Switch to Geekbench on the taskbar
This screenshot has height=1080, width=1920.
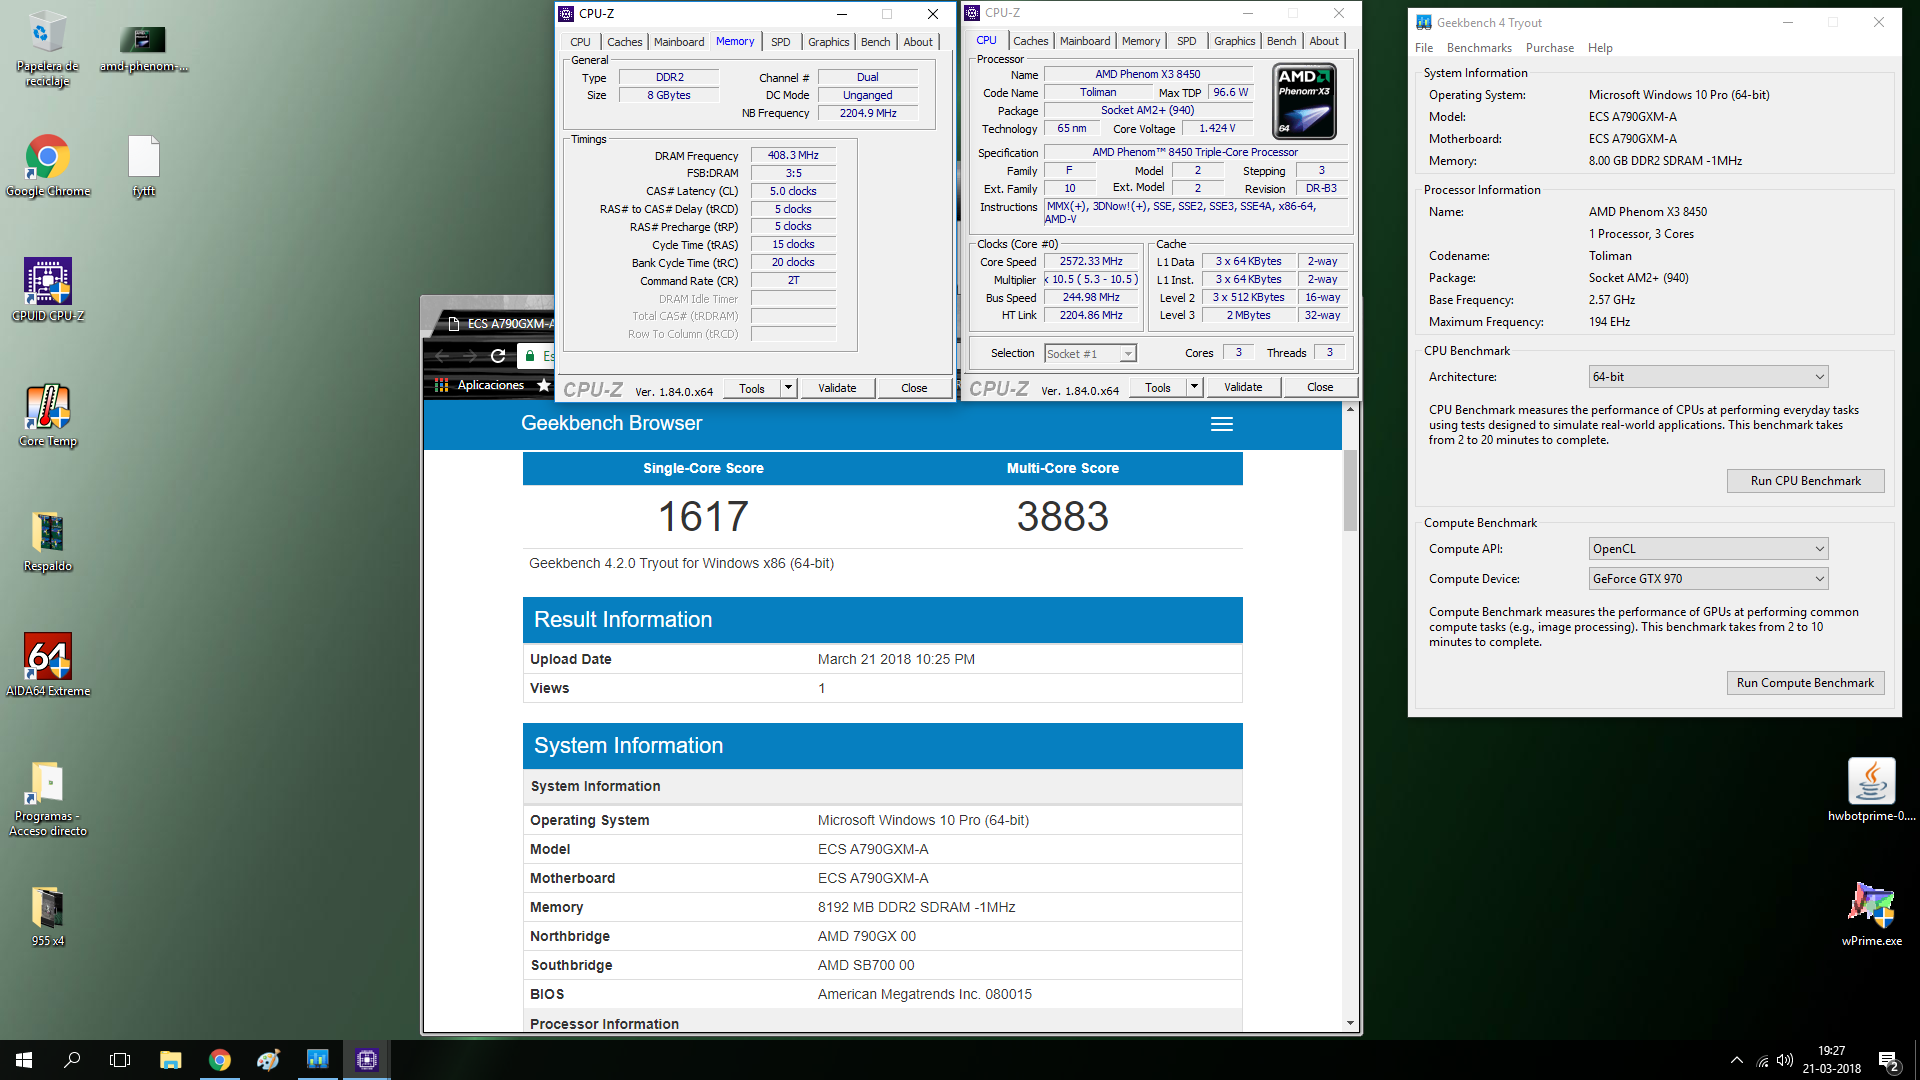pyautogui.click(x=317, y=1060)
